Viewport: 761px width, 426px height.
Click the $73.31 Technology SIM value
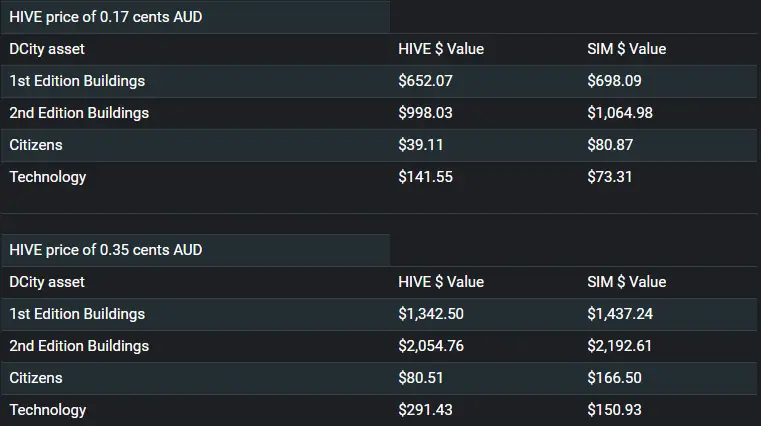(610, 177)
